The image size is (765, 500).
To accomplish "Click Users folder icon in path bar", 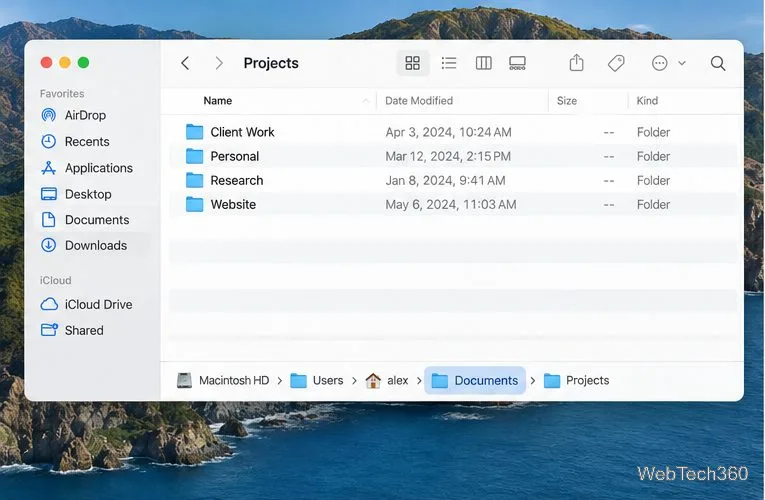I will click(x=298, y=380).
